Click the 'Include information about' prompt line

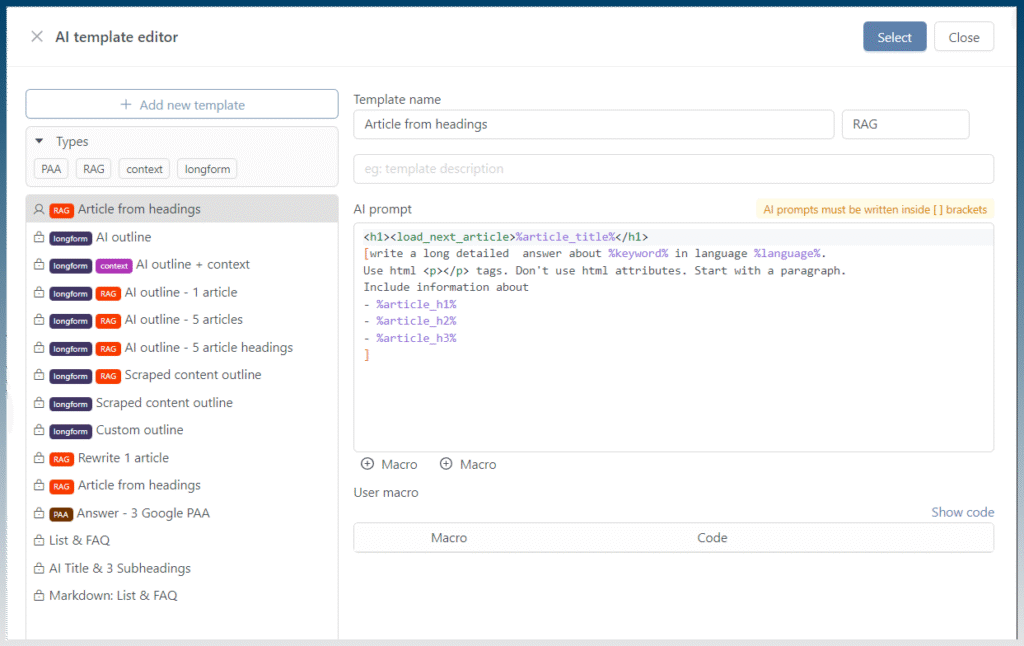coord(446,287)
